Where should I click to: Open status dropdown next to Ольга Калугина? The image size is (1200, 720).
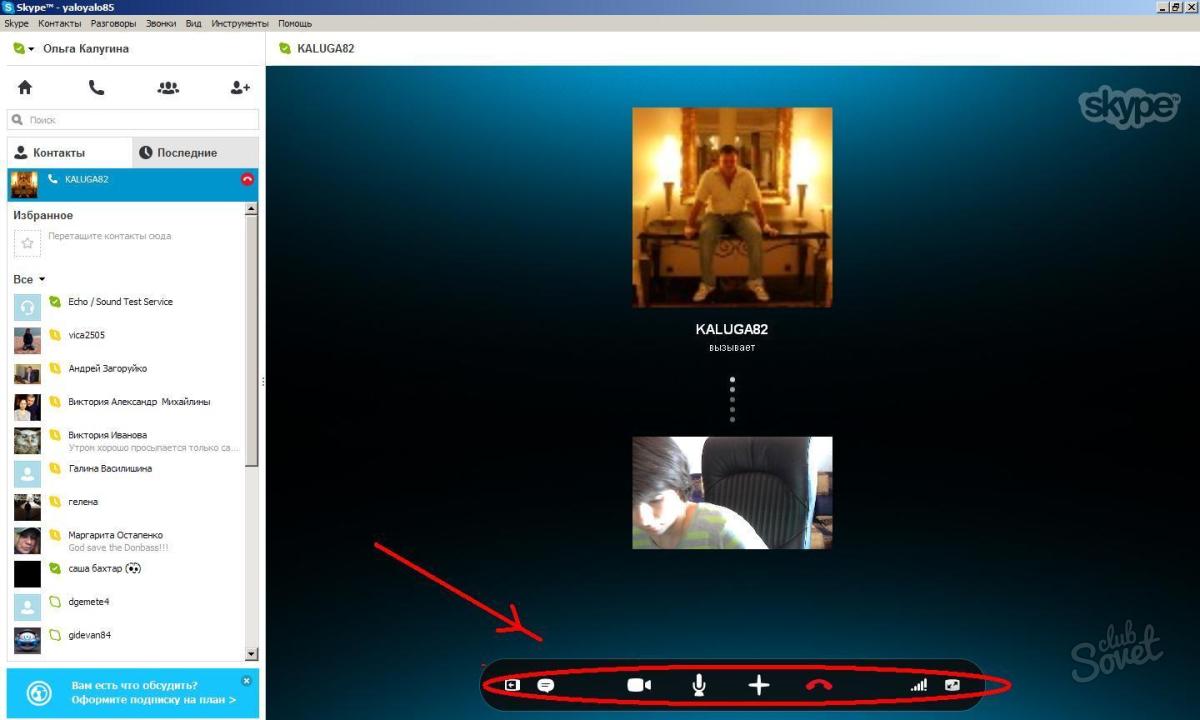click(31, 49)
